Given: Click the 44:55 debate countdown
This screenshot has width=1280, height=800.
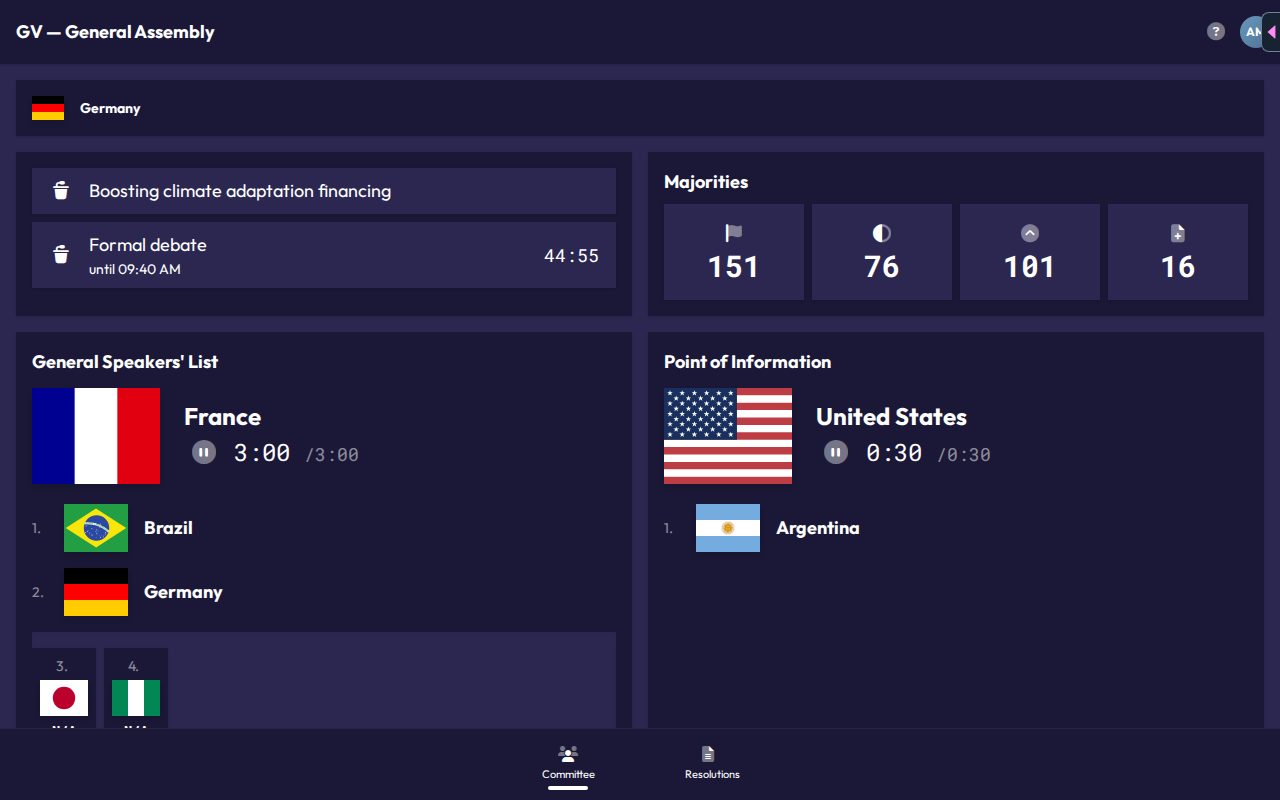Looking at the screenshot, I should click(x=571, y=256).
